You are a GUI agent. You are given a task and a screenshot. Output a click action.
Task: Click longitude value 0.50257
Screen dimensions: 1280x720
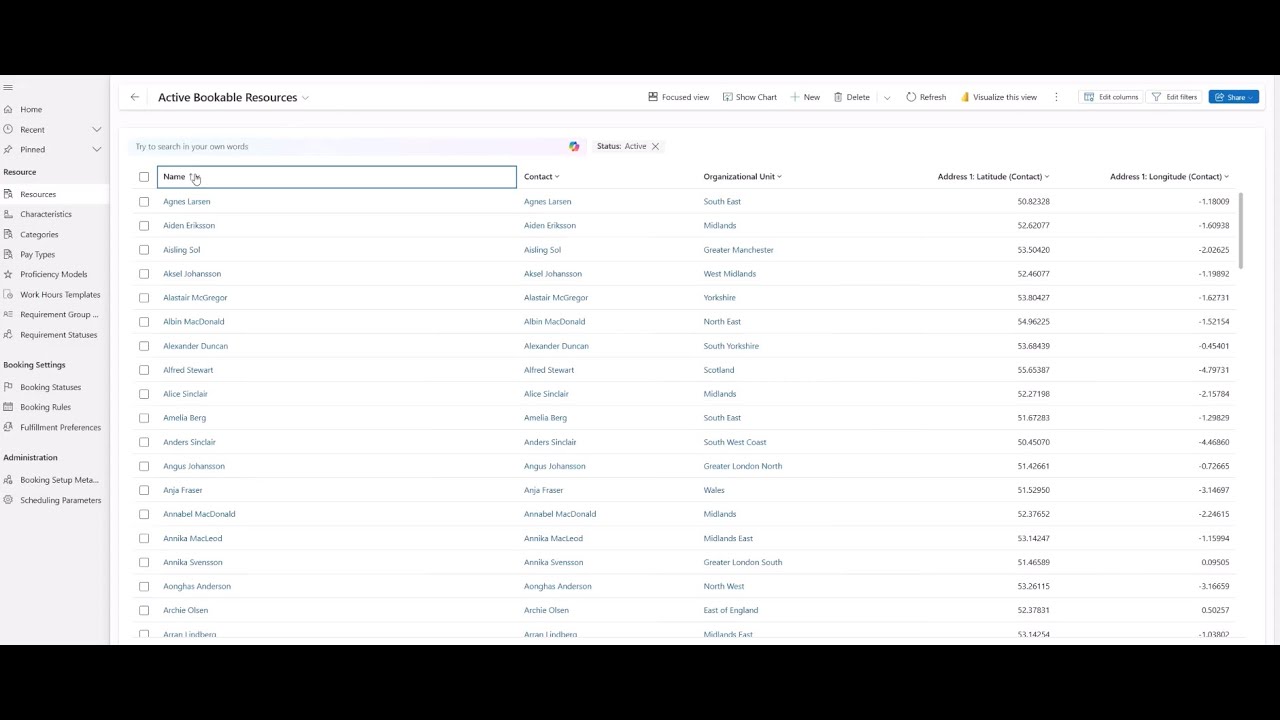click(1215, 610)
